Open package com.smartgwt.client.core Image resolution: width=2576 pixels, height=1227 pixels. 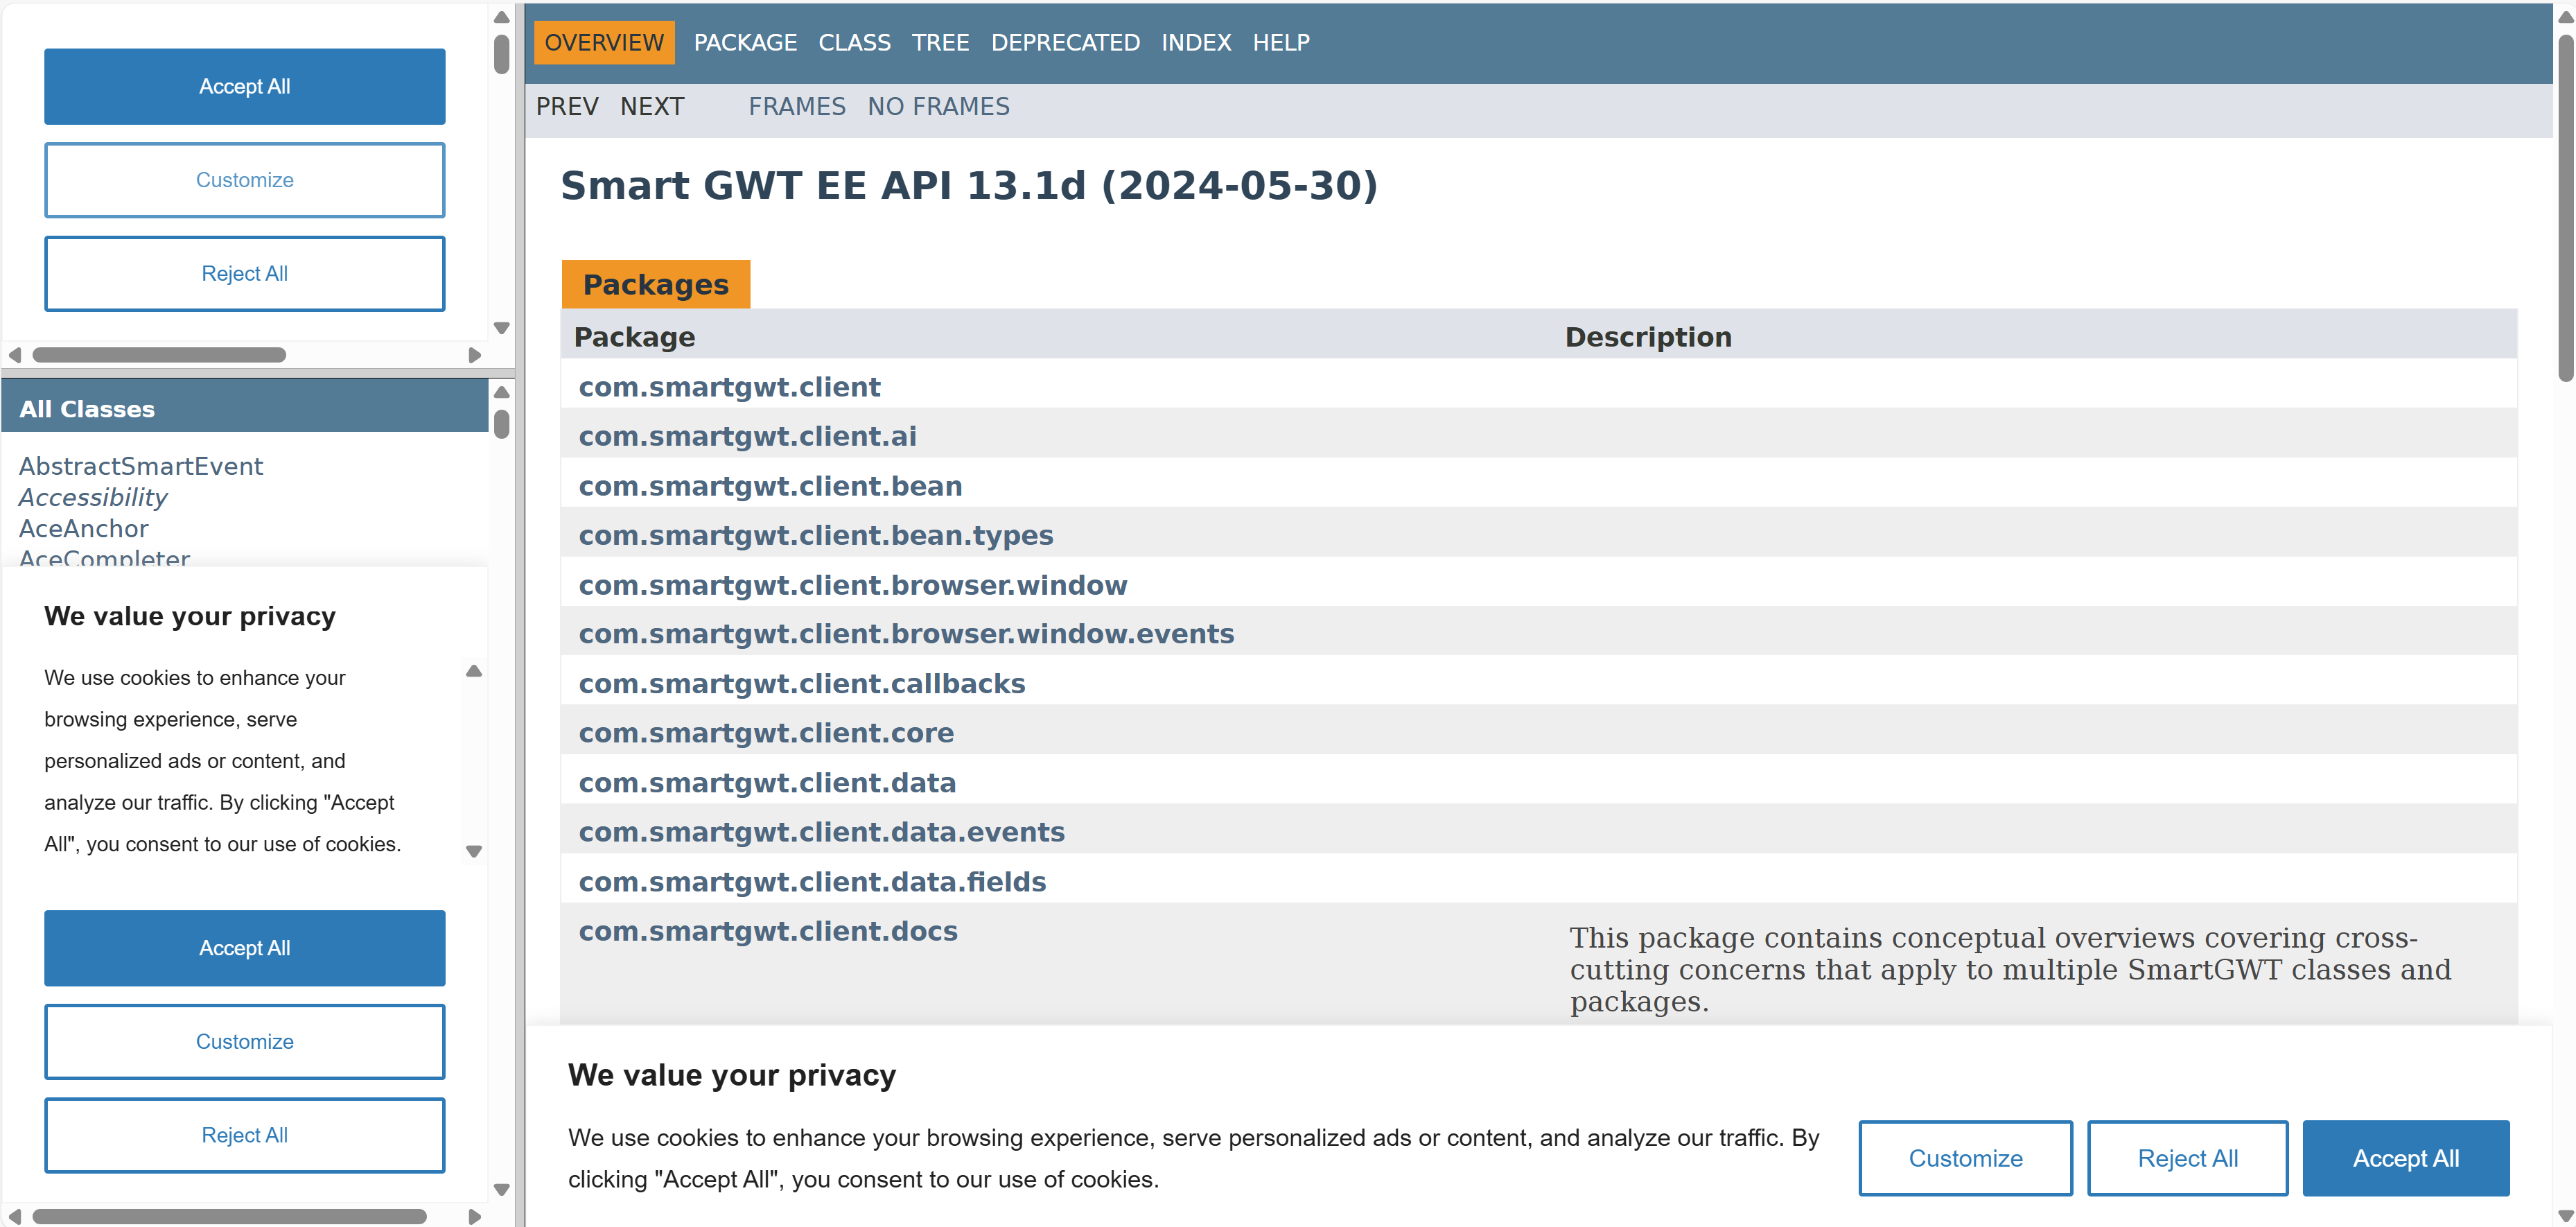tap(766, 733)
